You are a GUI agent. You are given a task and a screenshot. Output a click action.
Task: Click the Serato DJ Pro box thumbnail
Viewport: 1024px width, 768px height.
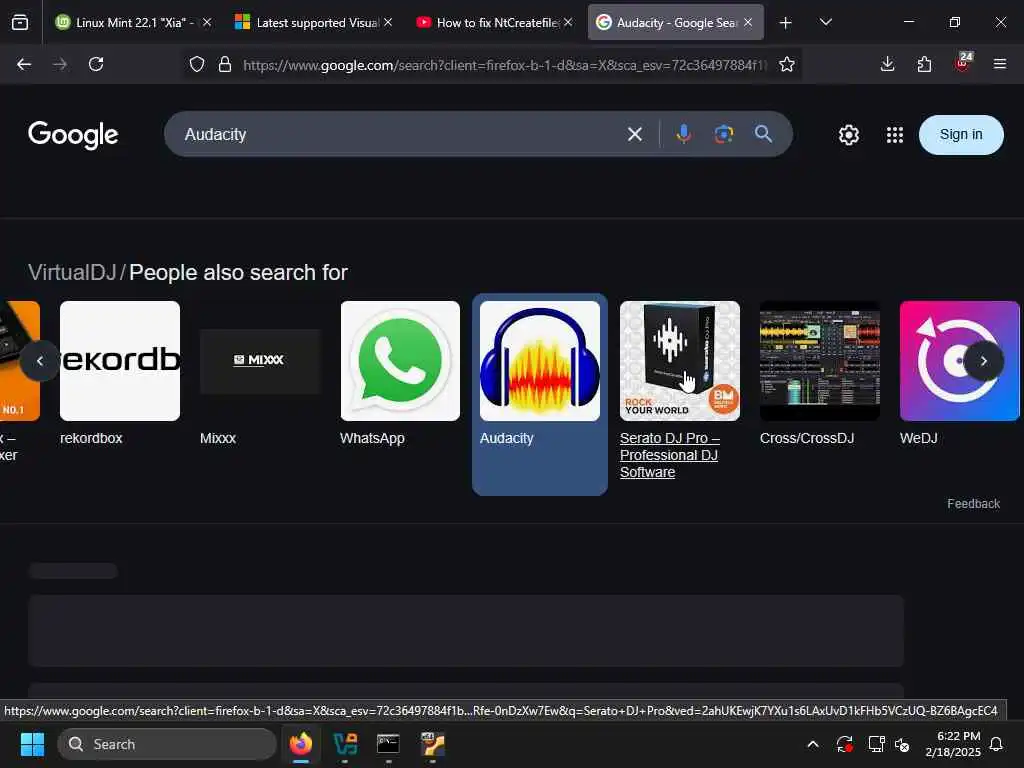[x=680, y=360]
